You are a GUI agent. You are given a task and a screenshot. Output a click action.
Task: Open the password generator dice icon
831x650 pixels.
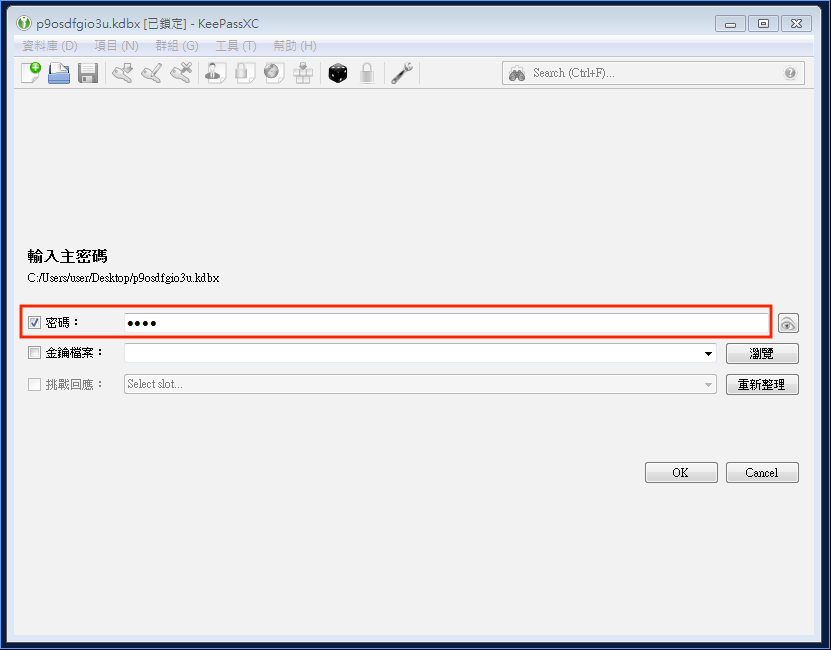coord(338,73)
